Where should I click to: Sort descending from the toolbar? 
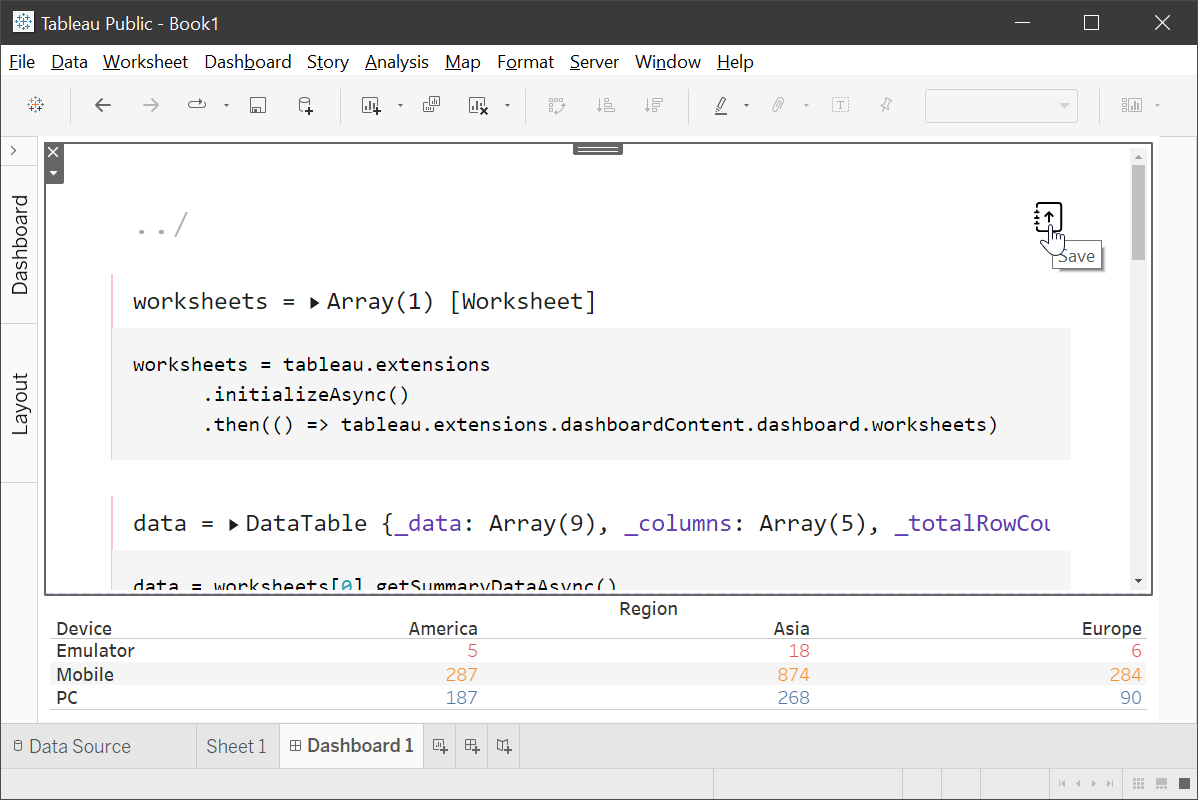coord(654,105)
